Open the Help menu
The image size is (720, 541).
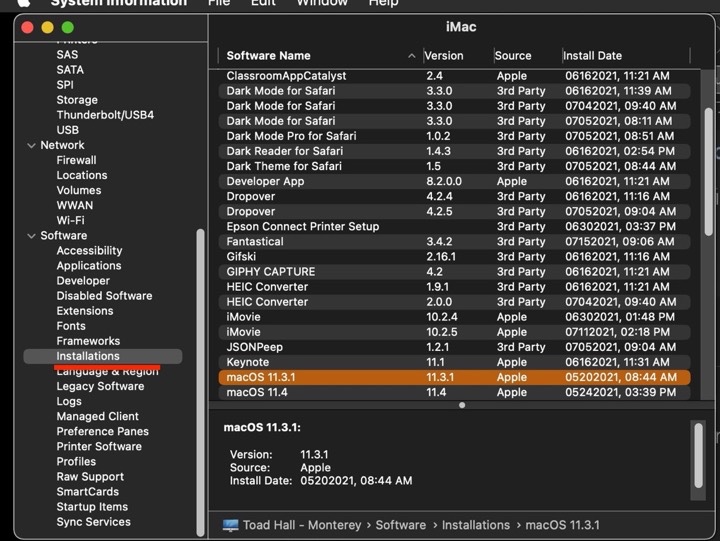383,3
